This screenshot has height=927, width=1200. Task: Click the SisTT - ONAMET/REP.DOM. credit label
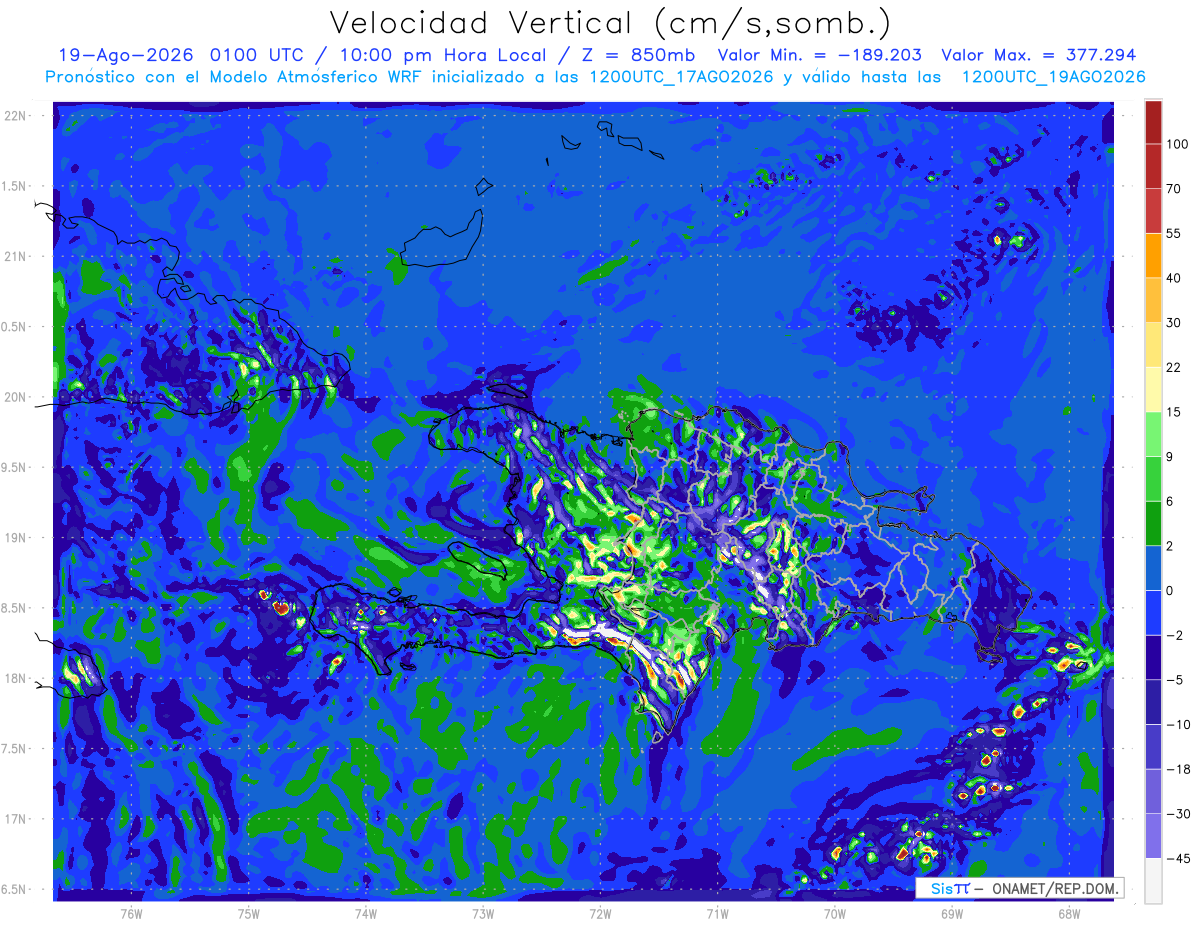click(1020, 888)
